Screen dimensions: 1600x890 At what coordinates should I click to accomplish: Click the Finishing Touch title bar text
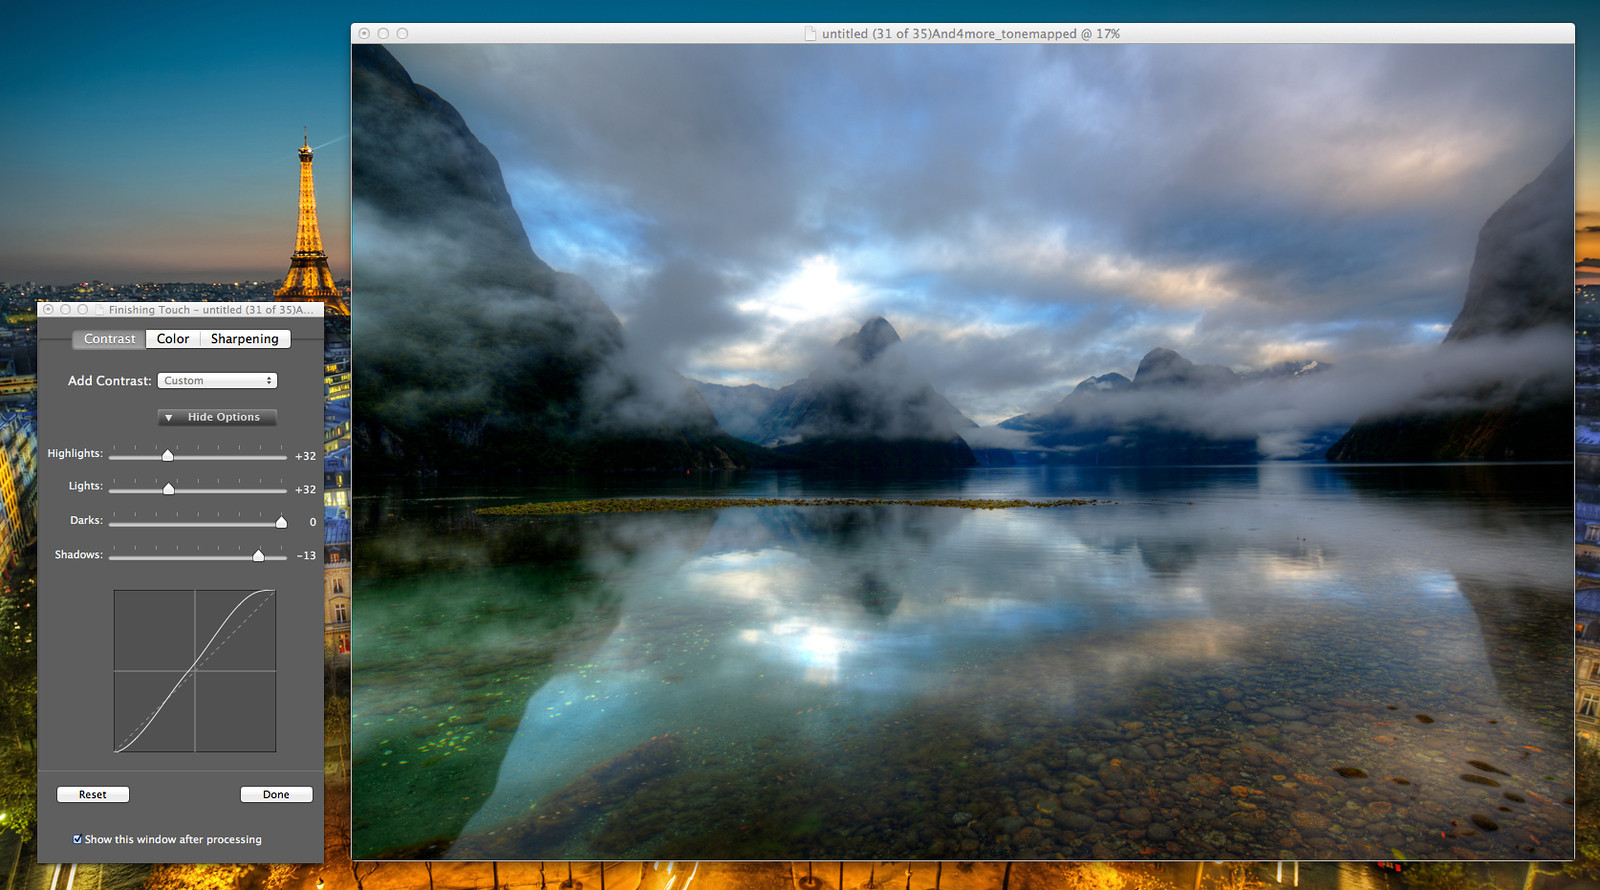tap(211, 310)
